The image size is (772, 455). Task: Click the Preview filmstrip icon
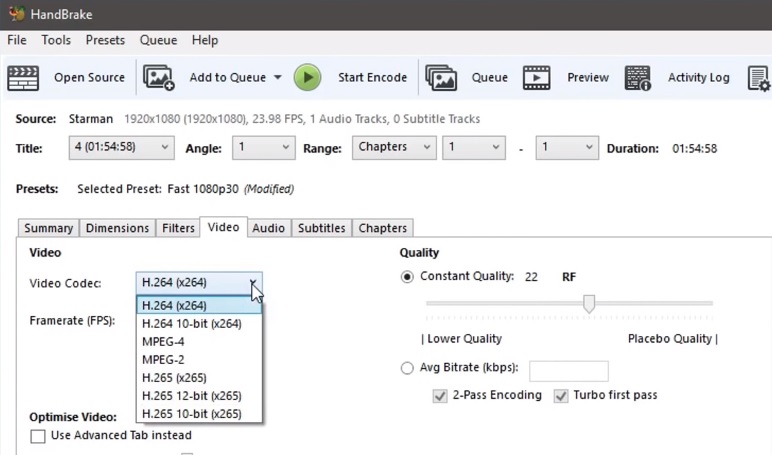click(537, 78)
